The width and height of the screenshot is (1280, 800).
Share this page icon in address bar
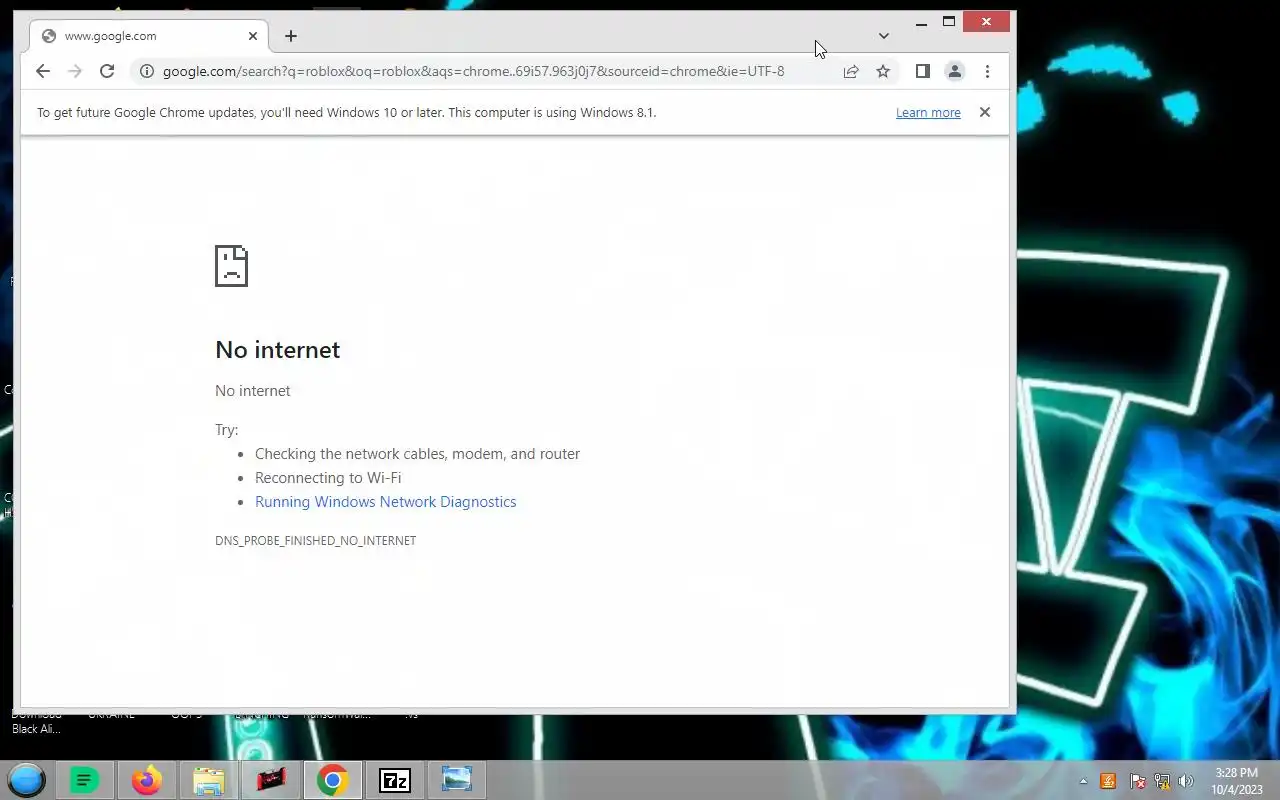[x=851, y=71]
